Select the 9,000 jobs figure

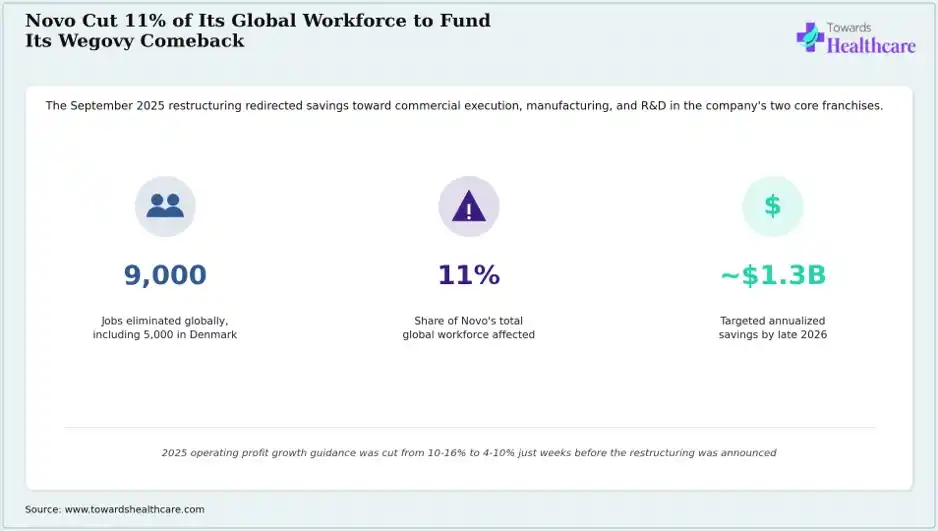coord(165,275)
